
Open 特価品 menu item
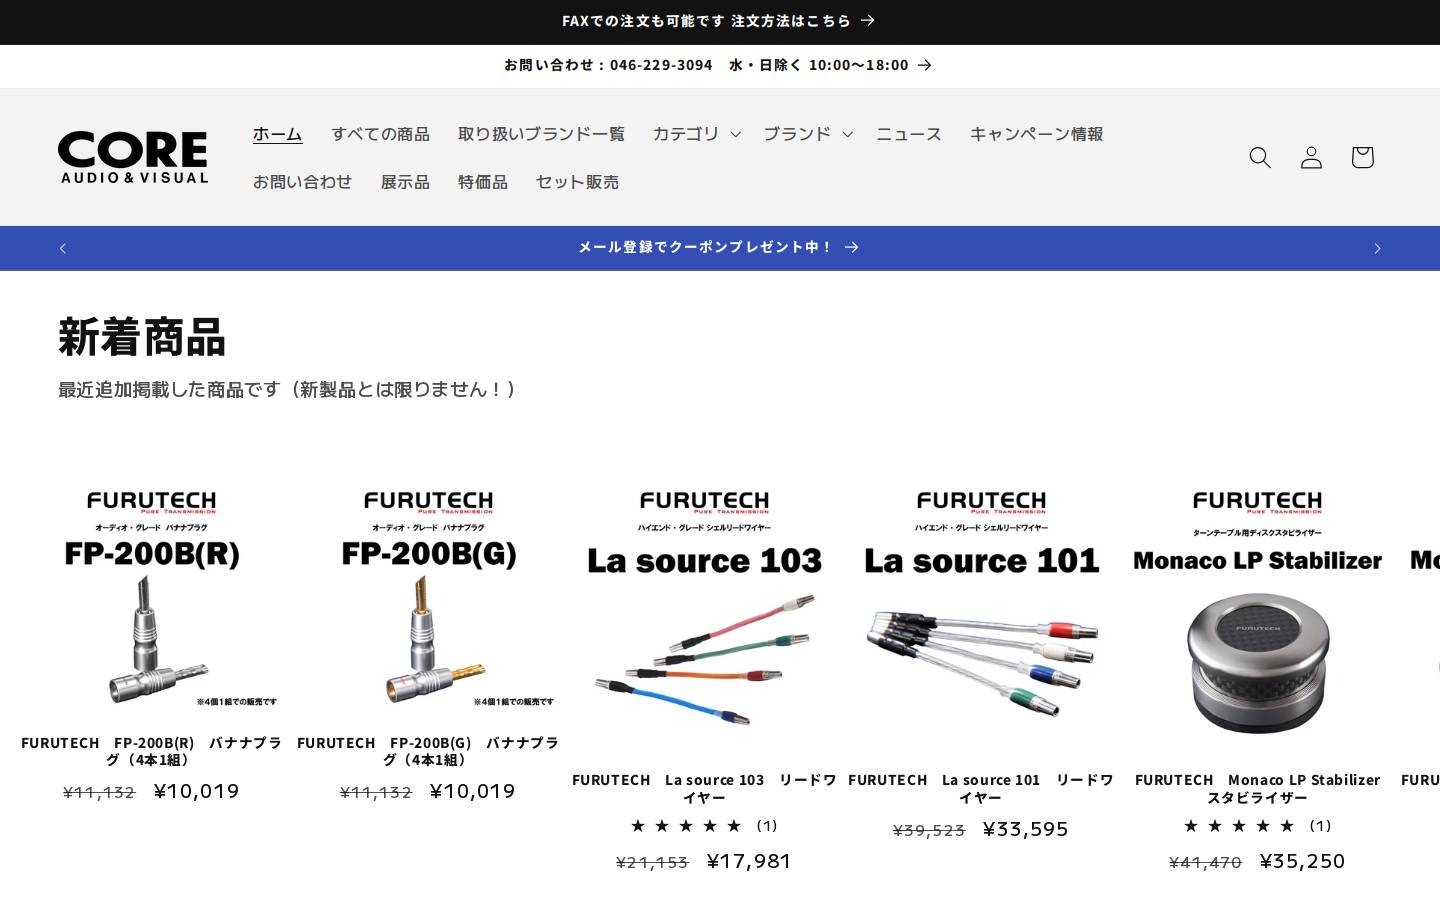(483, 181)
